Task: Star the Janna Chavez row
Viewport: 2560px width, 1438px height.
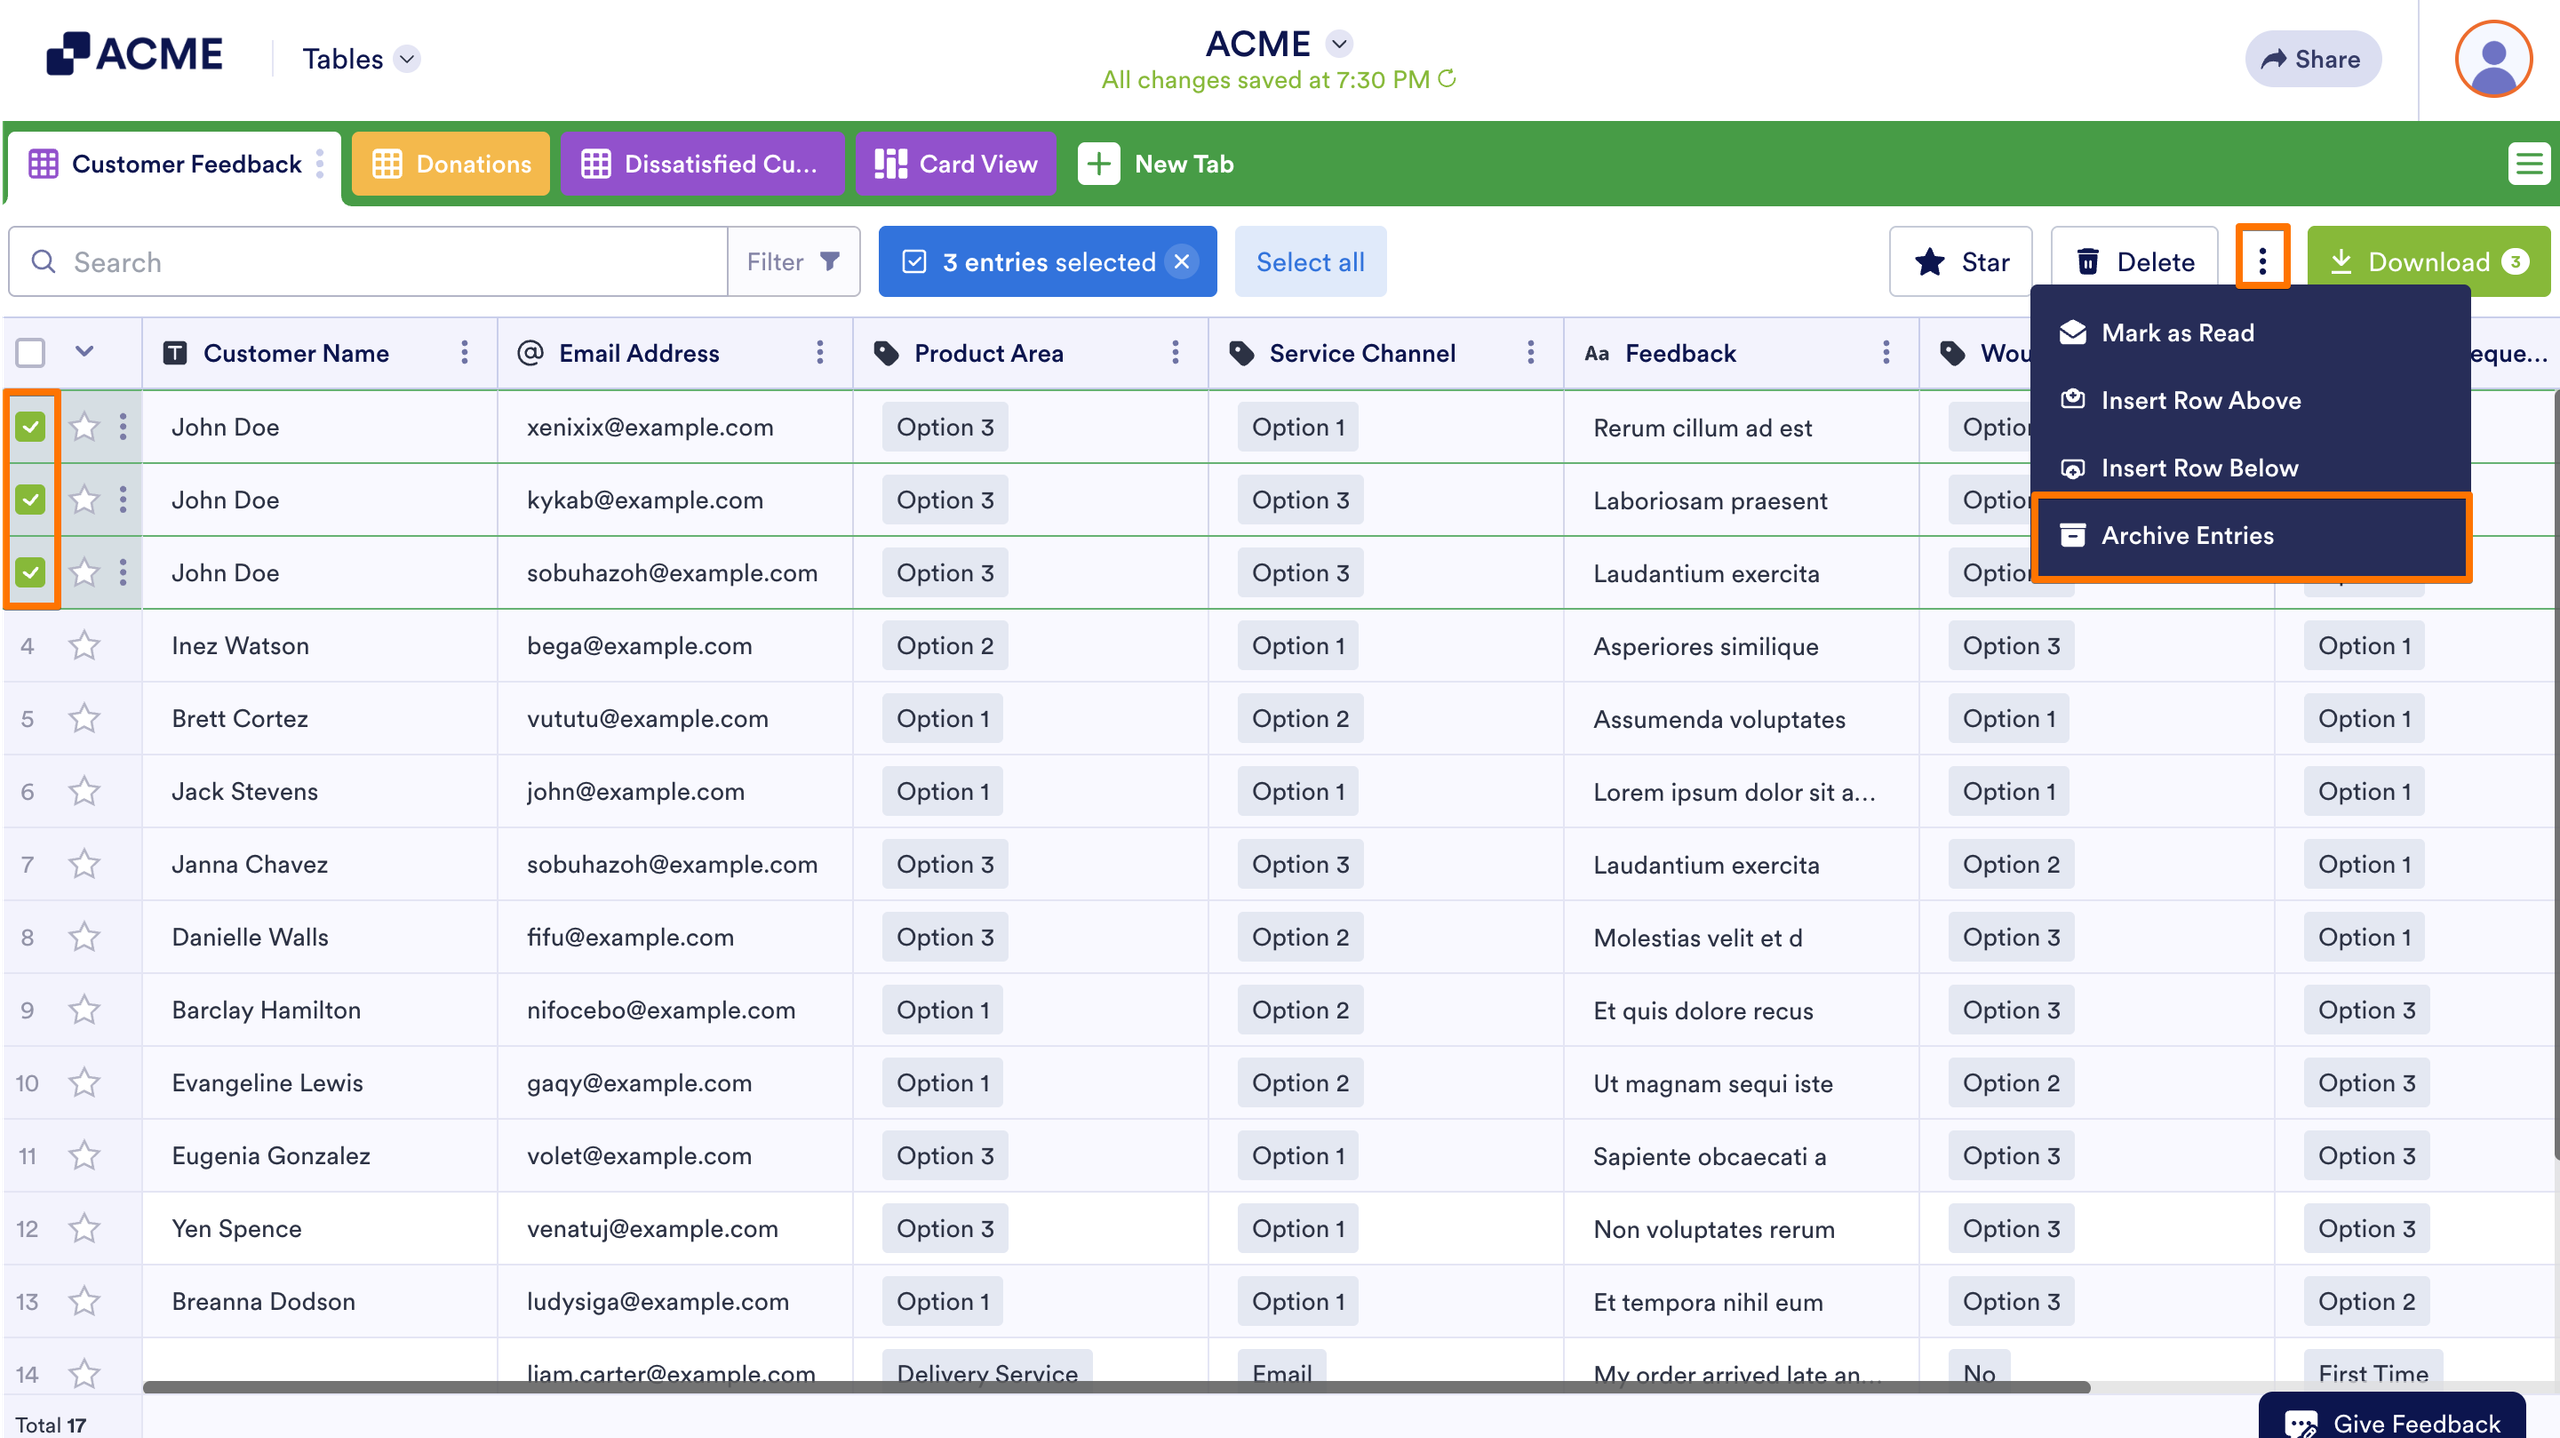Action: click(84, 865)
